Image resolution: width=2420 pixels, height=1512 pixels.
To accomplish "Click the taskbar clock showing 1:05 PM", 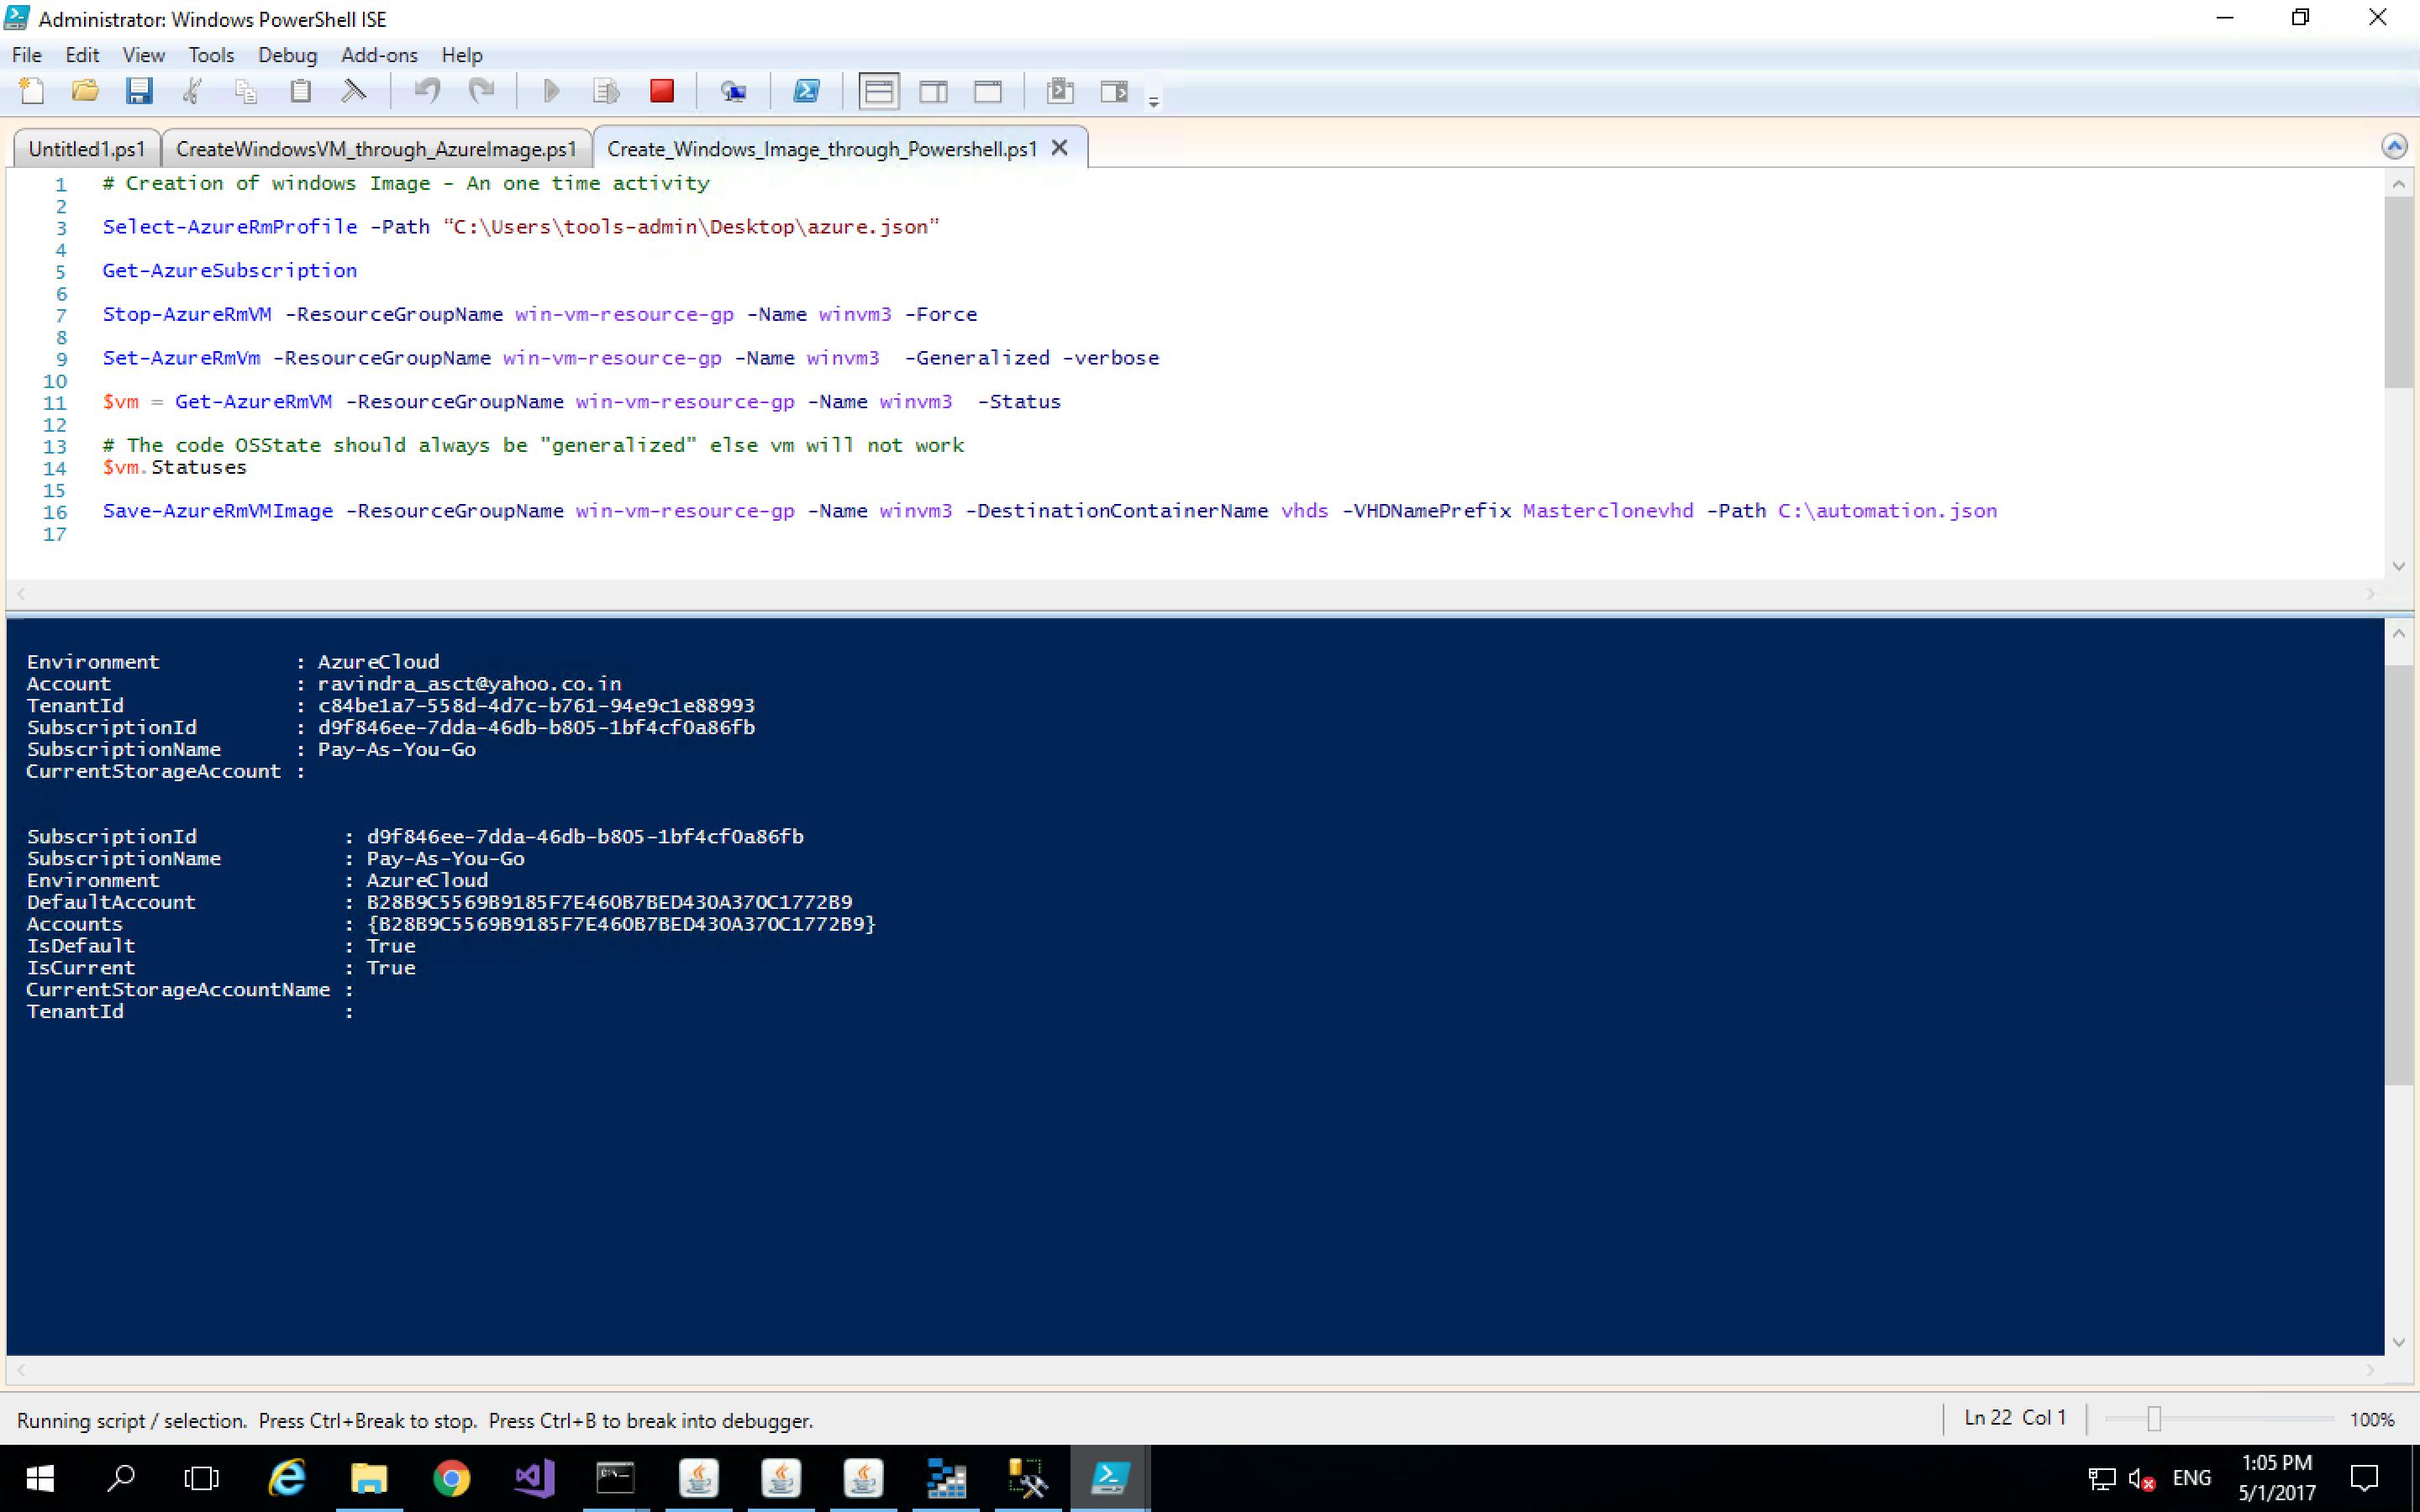I will [x=2277, y=1478].
